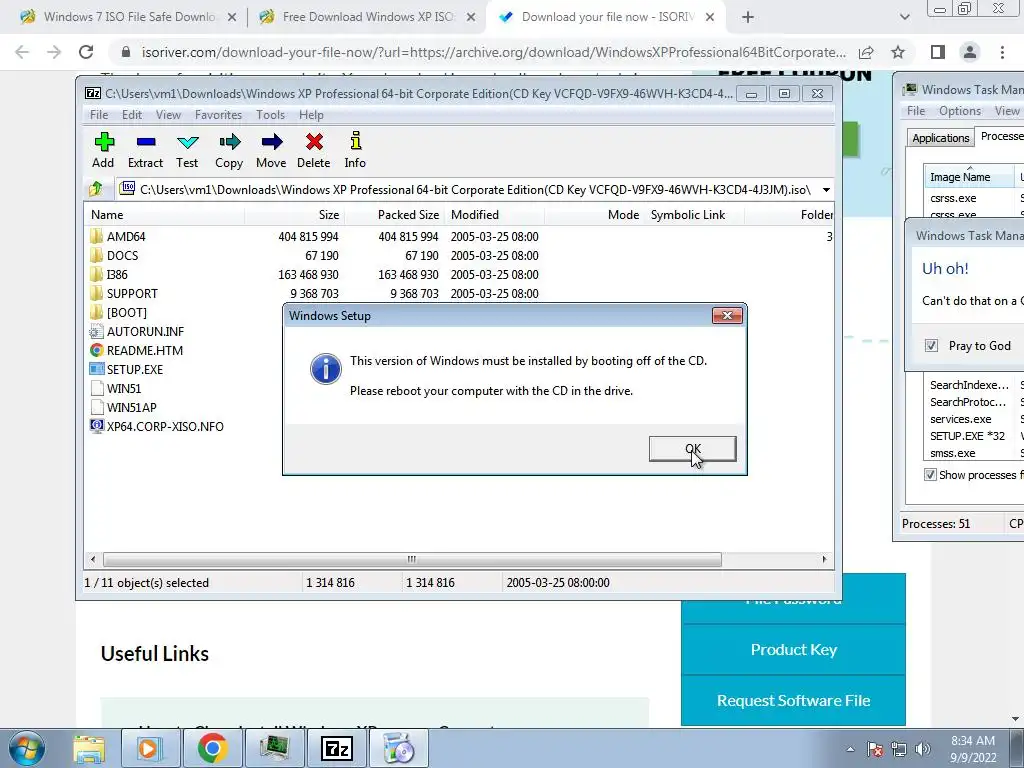1024x768 pixels.
Task: Select the AMD64 folder
Action: [126, 236]
